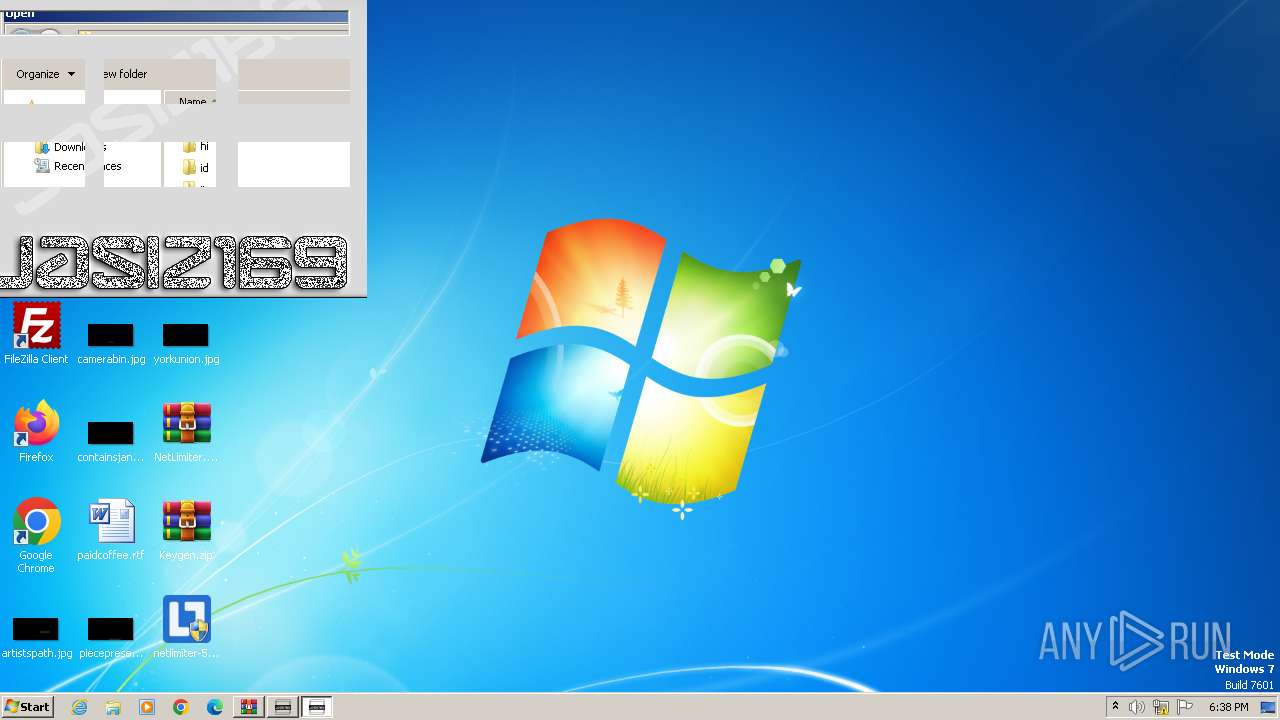This screenshot has height=720, width=1280.
Task: Open the volume control tray icon
Action: pyautogui.click(x=1137, y=707)
